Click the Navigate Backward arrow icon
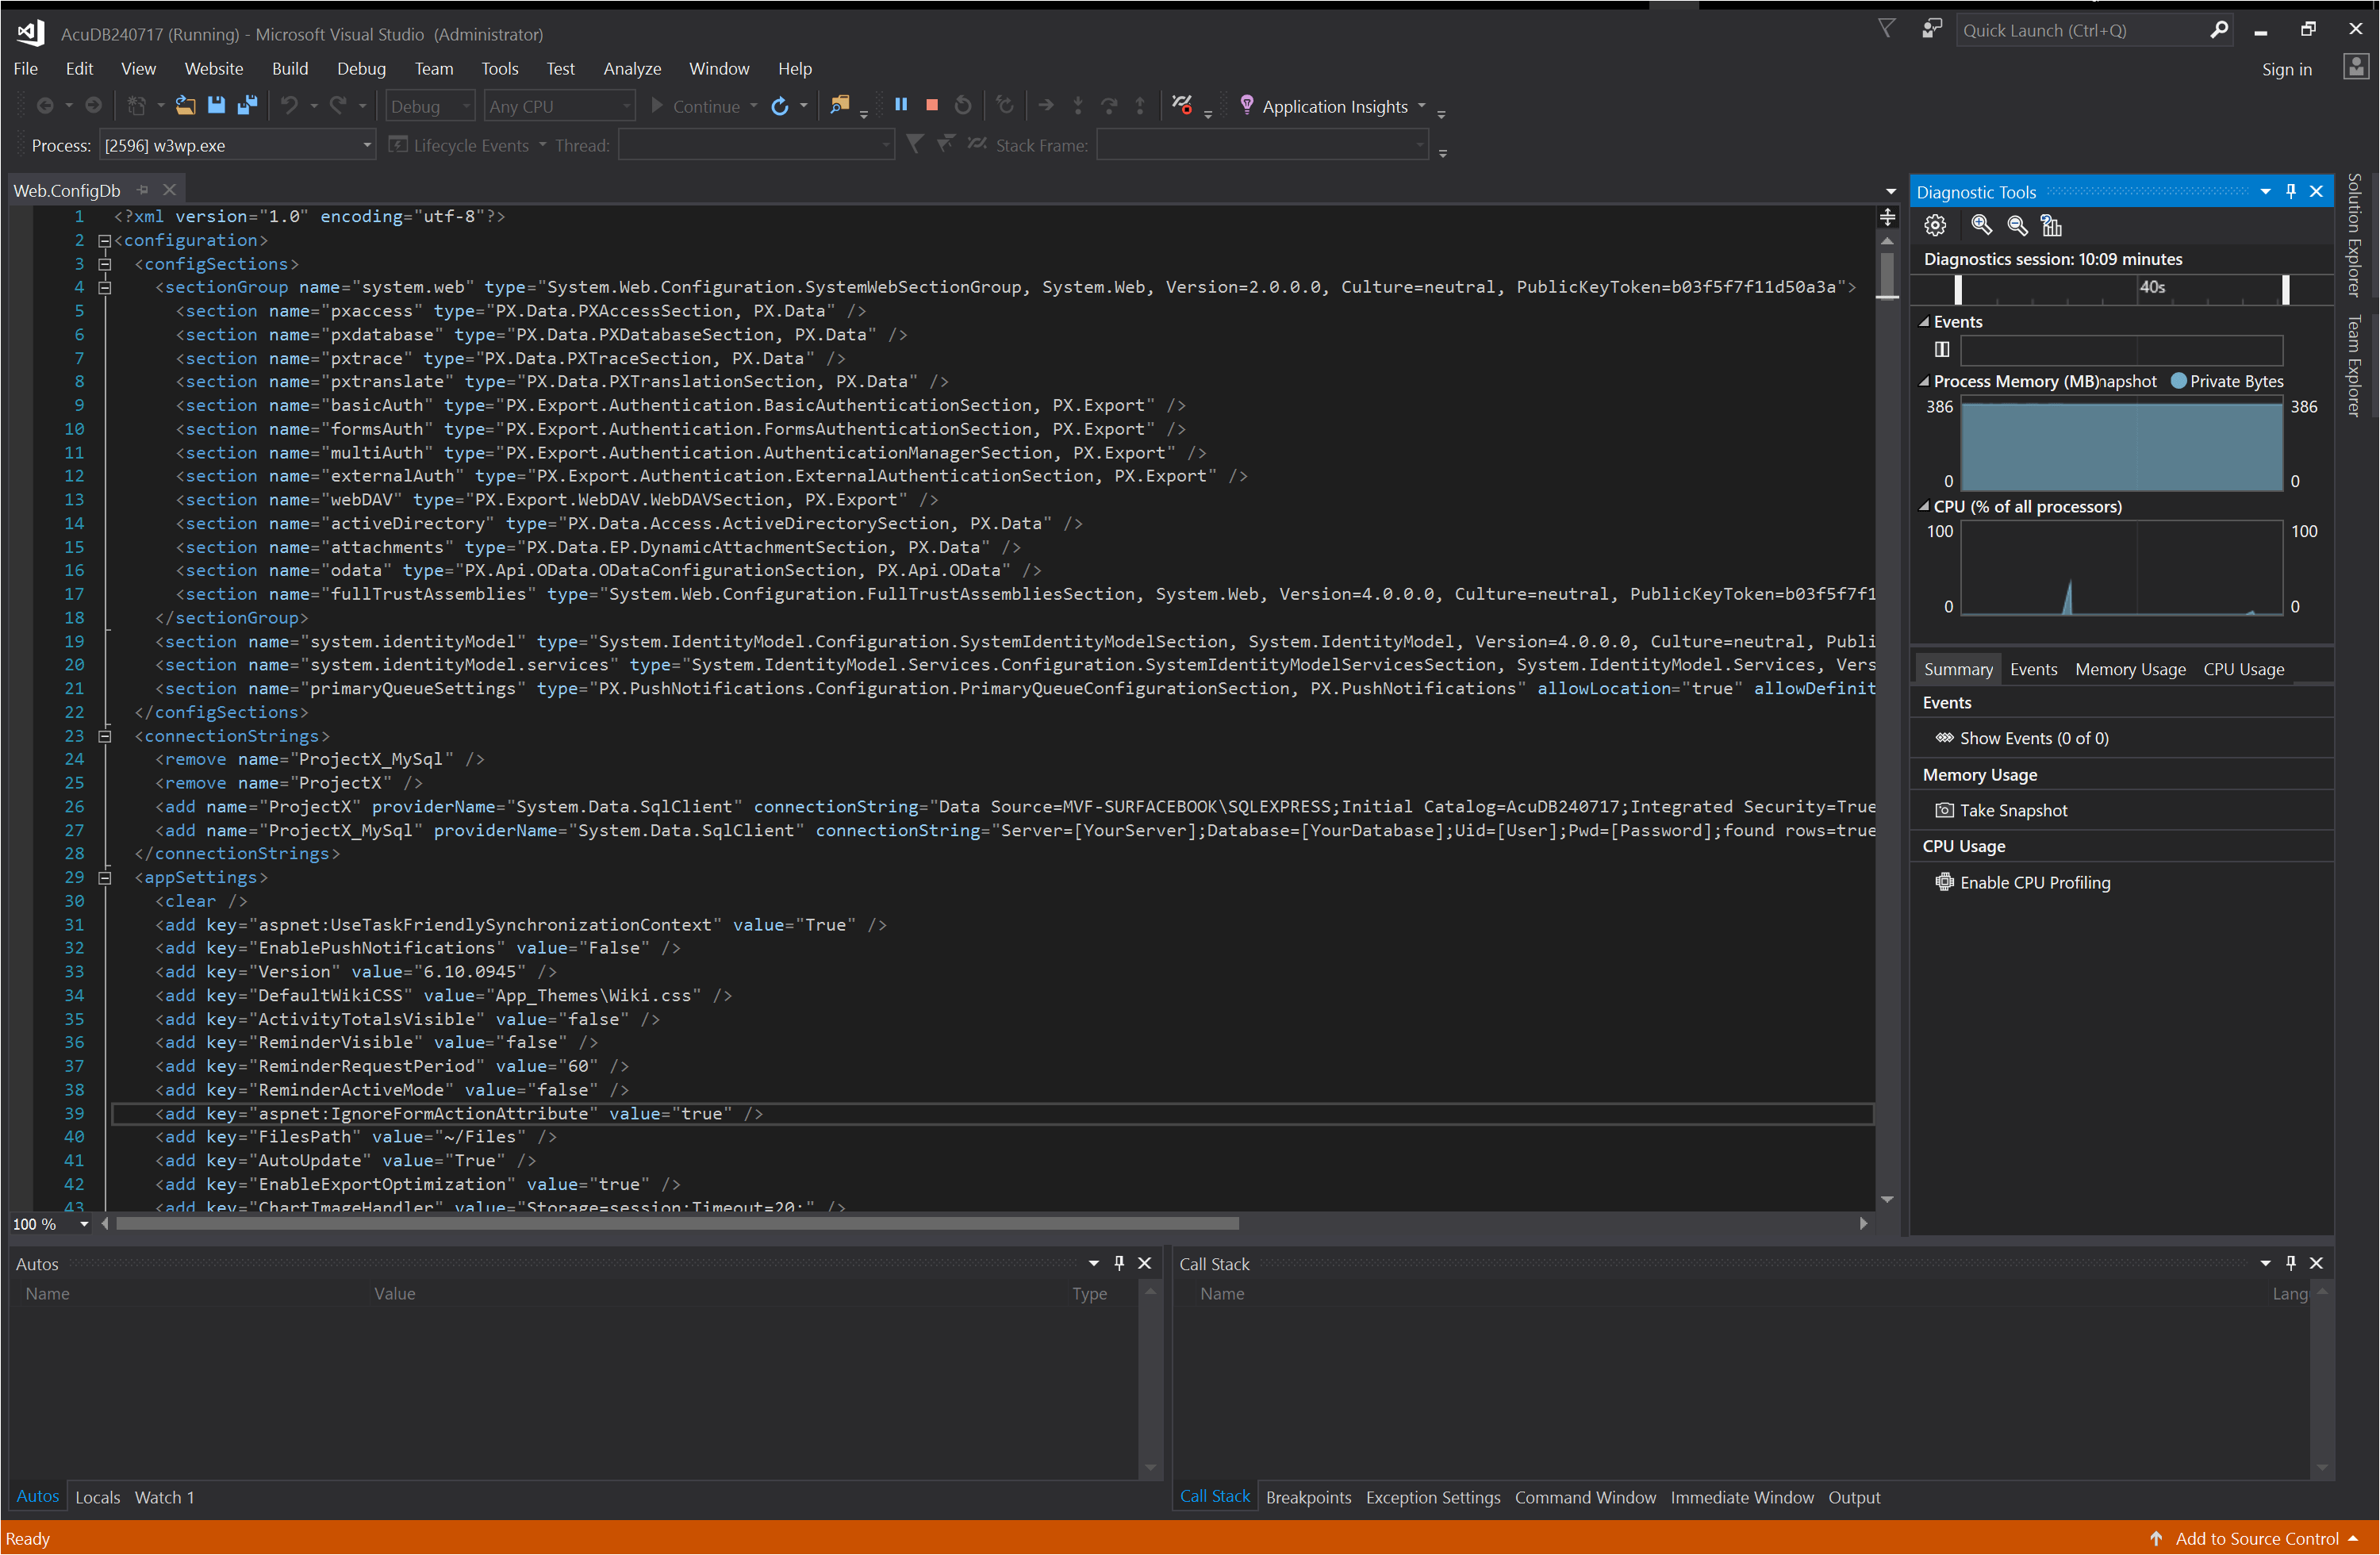Image resolution: width=2380 pixels, height=1555 pixels. coord(44,105)
